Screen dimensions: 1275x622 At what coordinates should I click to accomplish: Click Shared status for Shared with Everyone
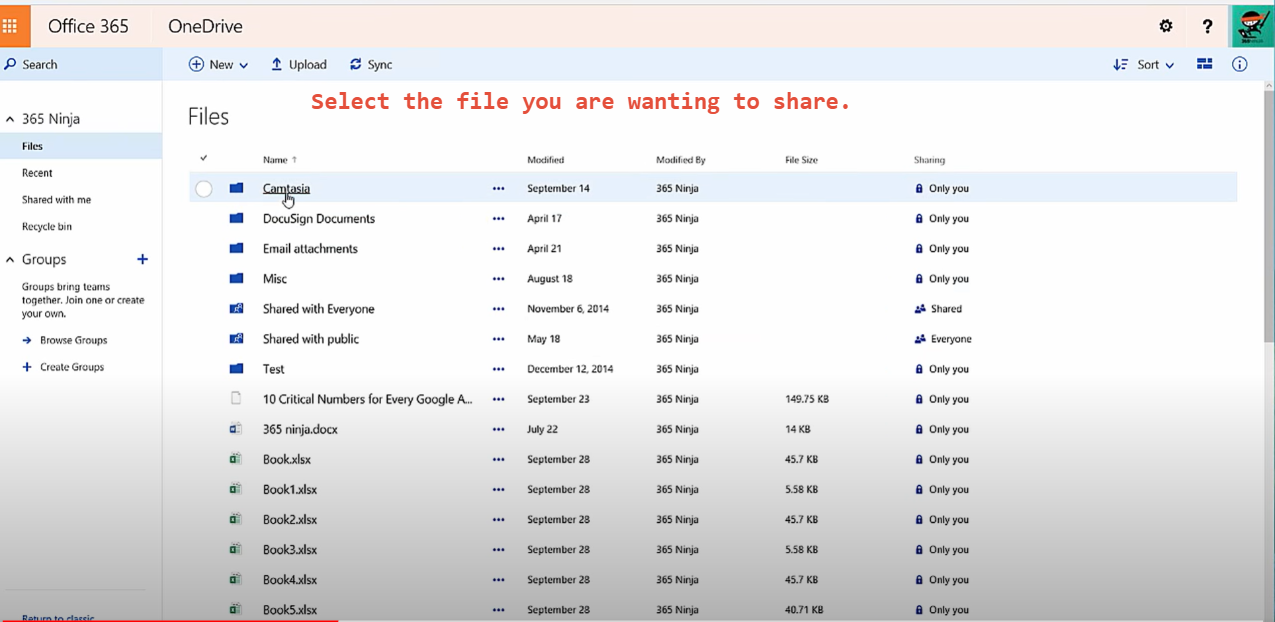[x=938, y=309]
